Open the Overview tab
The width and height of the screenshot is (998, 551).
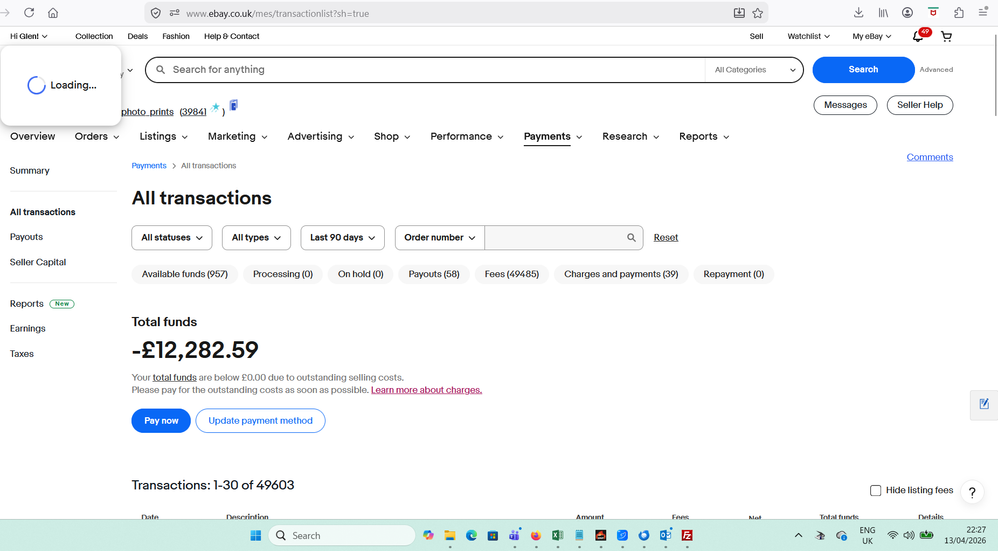pyautogui.click(x=32, y=136)
